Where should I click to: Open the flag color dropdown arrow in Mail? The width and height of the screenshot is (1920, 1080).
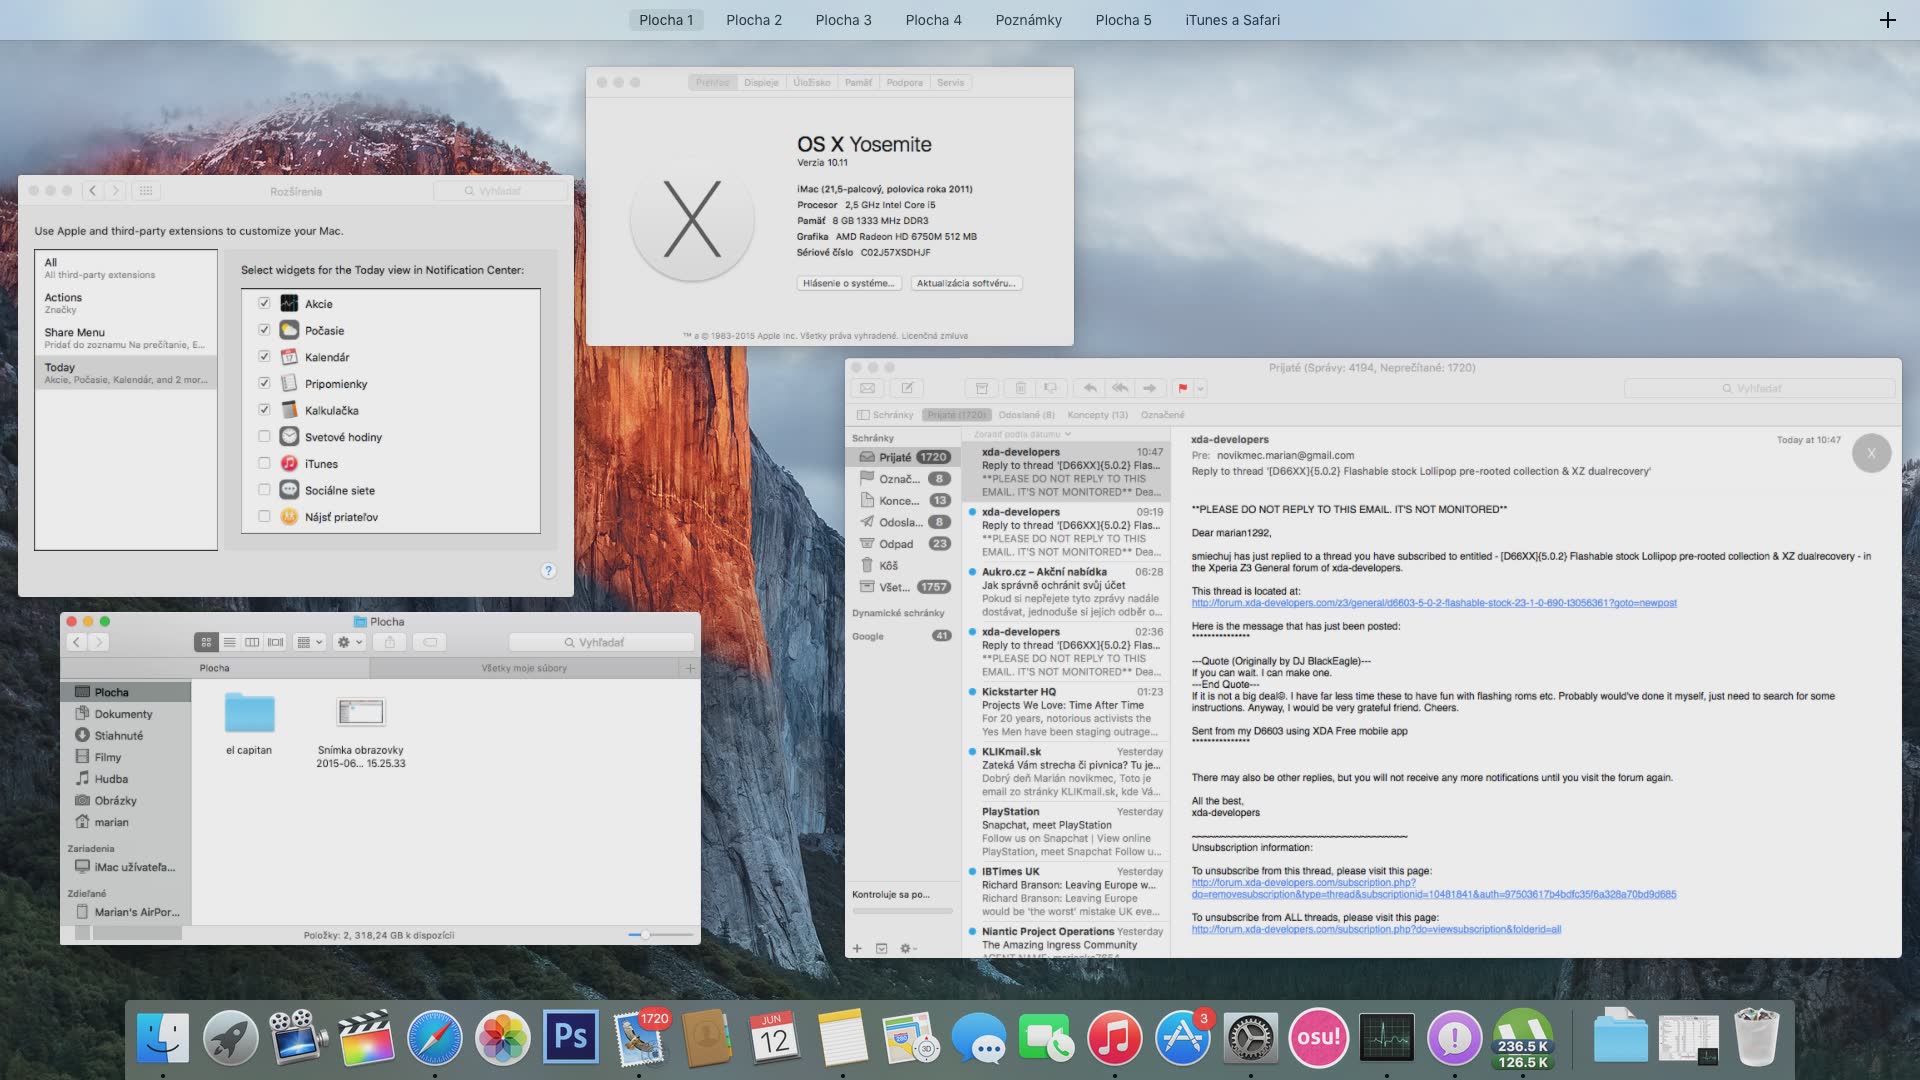1200,388
